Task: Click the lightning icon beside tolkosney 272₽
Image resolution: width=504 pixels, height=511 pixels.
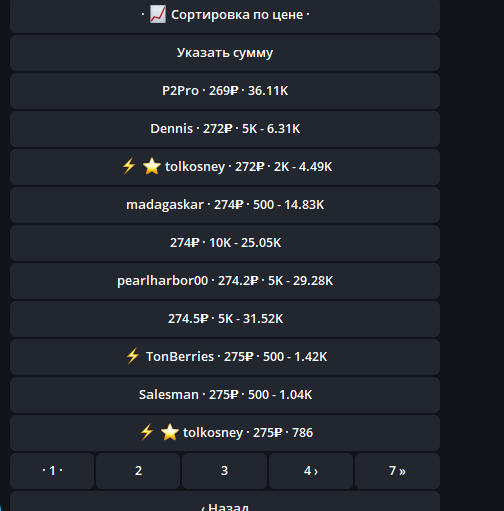Action: tap(129, 166)
